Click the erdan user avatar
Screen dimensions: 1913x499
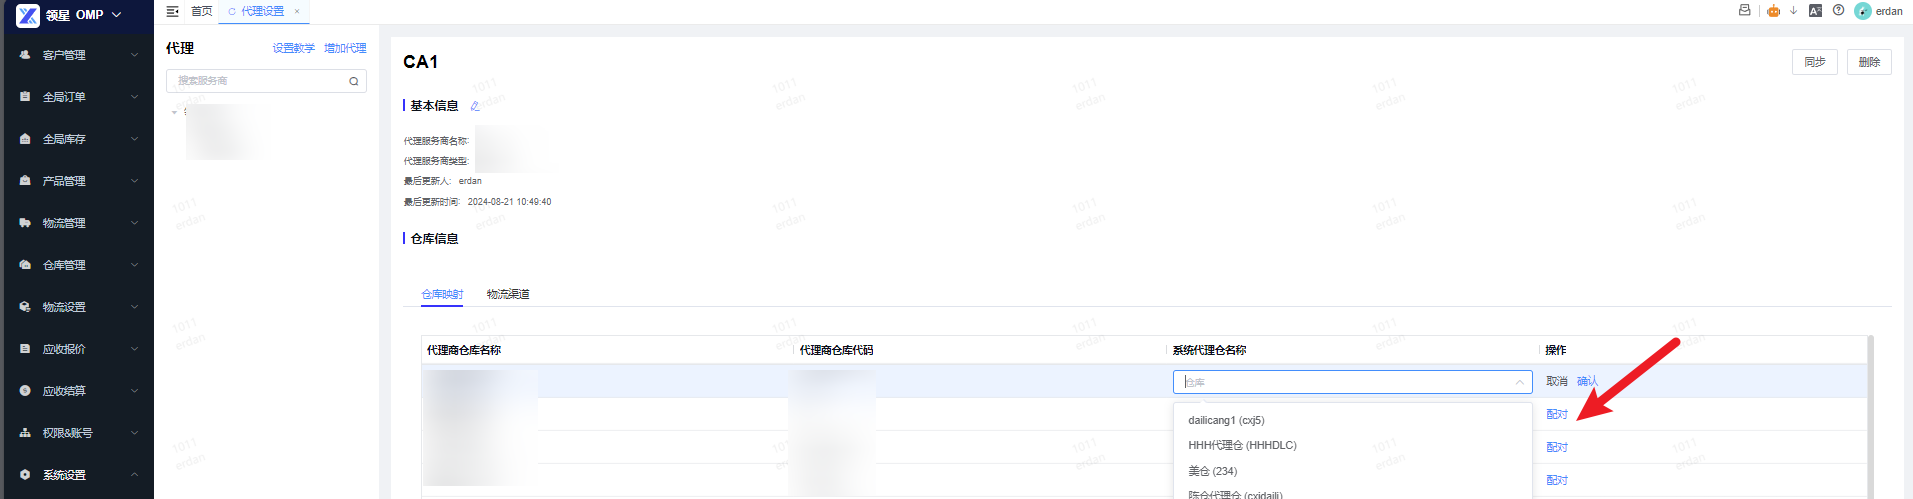pyautogui.click(x=1863, y=11)
